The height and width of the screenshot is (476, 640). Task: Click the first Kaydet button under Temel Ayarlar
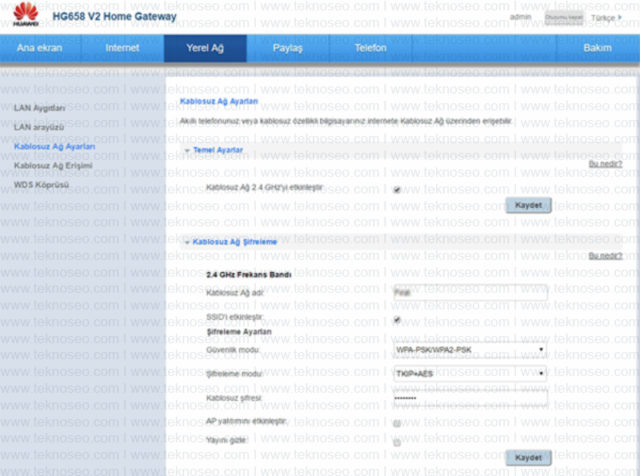pos(529,205)
